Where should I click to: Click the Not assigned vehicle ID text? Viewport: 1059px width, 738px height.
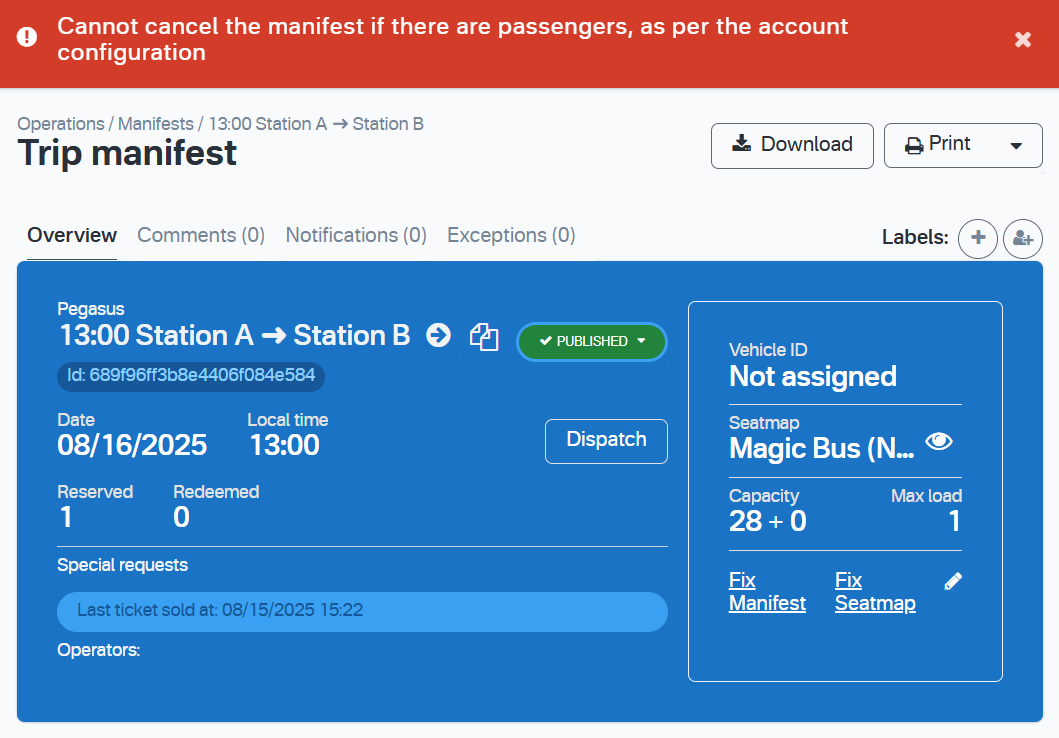[x=812, y=377]
